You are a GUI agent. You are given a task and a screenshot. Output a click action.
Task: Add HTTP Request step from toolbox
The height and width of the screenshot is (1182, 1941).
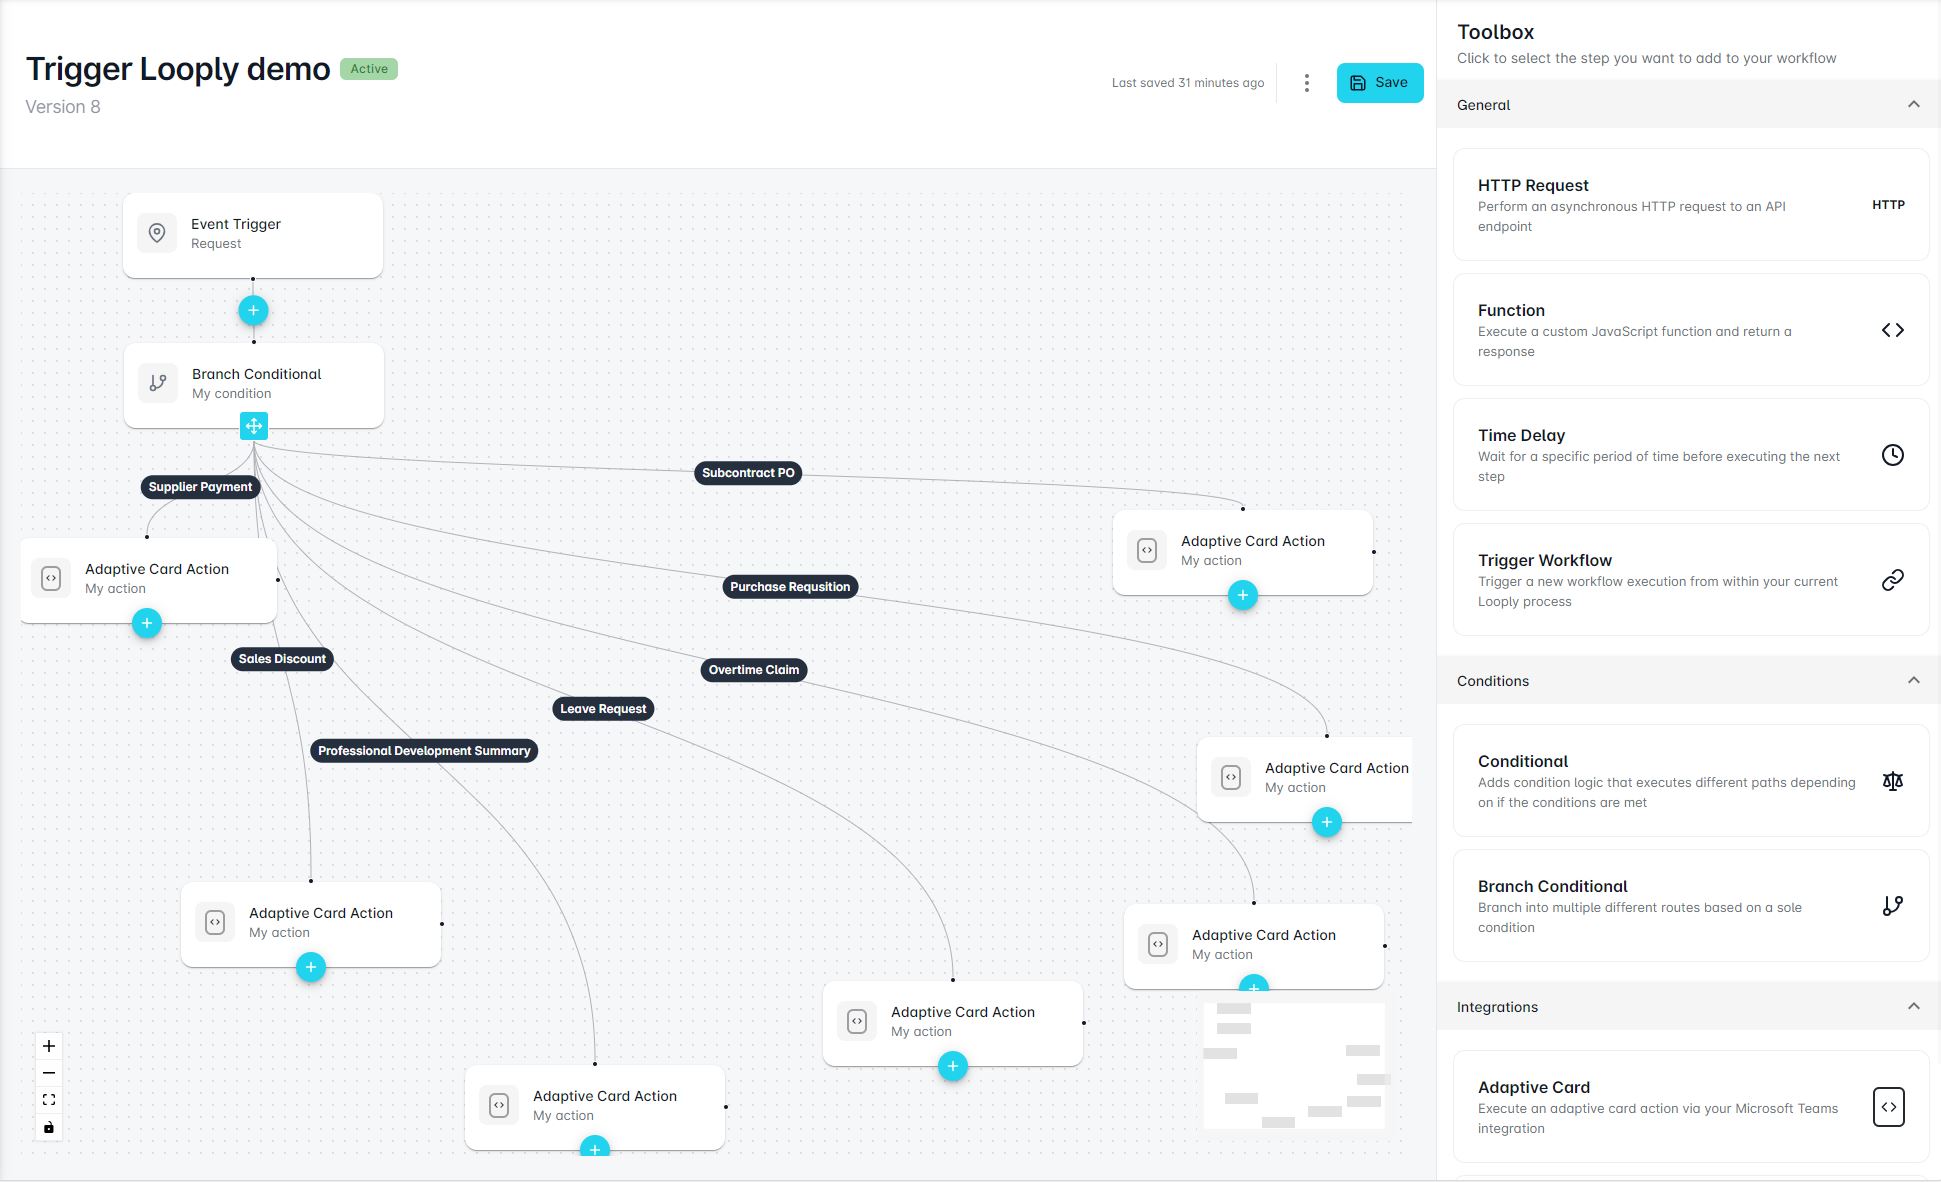[1690, 205]
